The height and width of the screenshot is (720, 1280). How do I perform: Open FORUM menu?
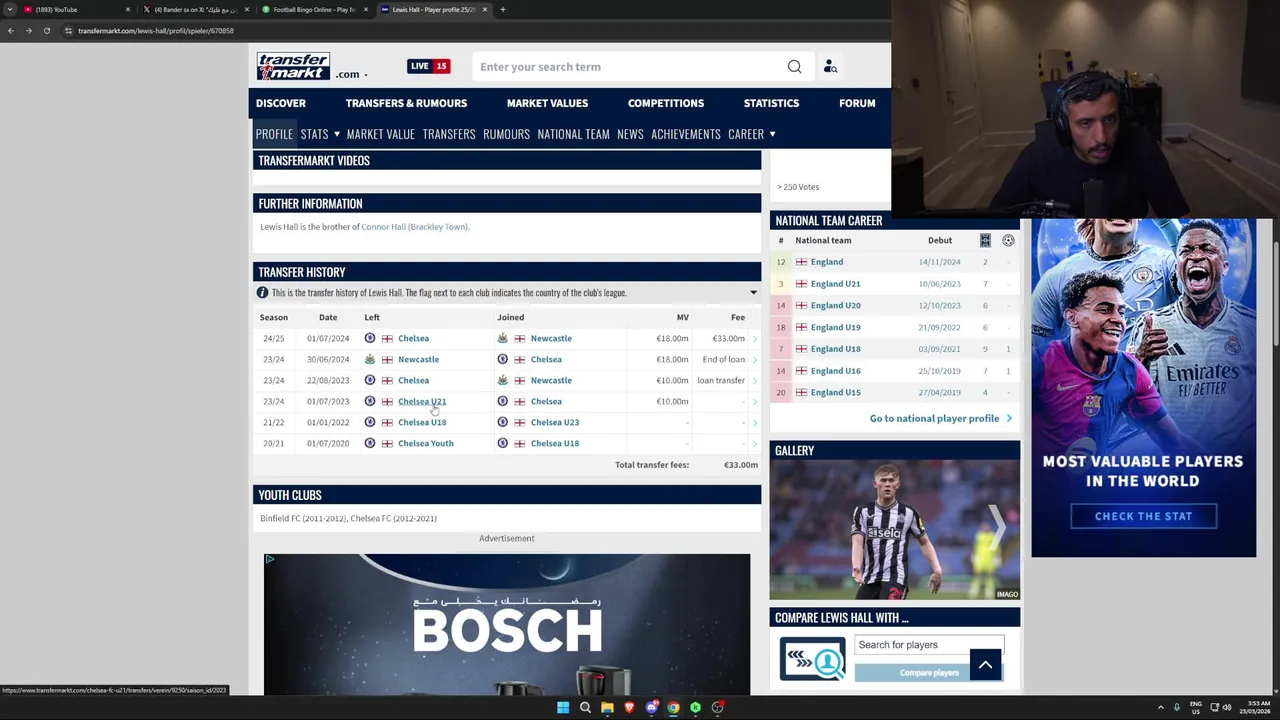(x=857, y=103)
